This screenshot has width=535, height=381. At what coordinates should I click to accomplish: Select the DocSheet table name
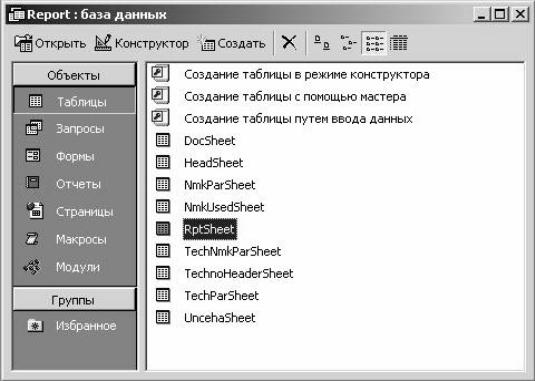pos(210,141)
